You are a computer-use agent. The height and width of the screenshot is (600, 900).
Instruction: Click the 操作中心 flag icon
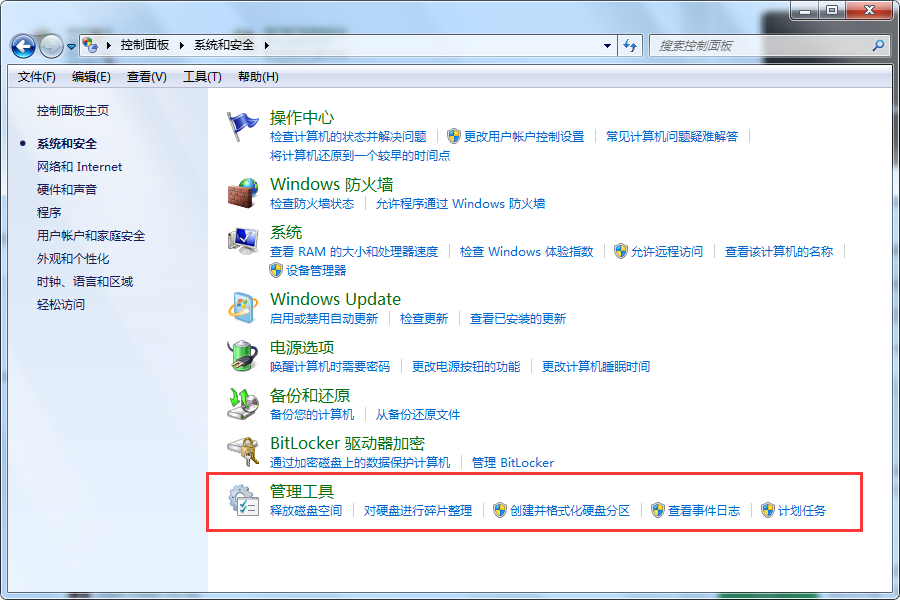point(243,127)
